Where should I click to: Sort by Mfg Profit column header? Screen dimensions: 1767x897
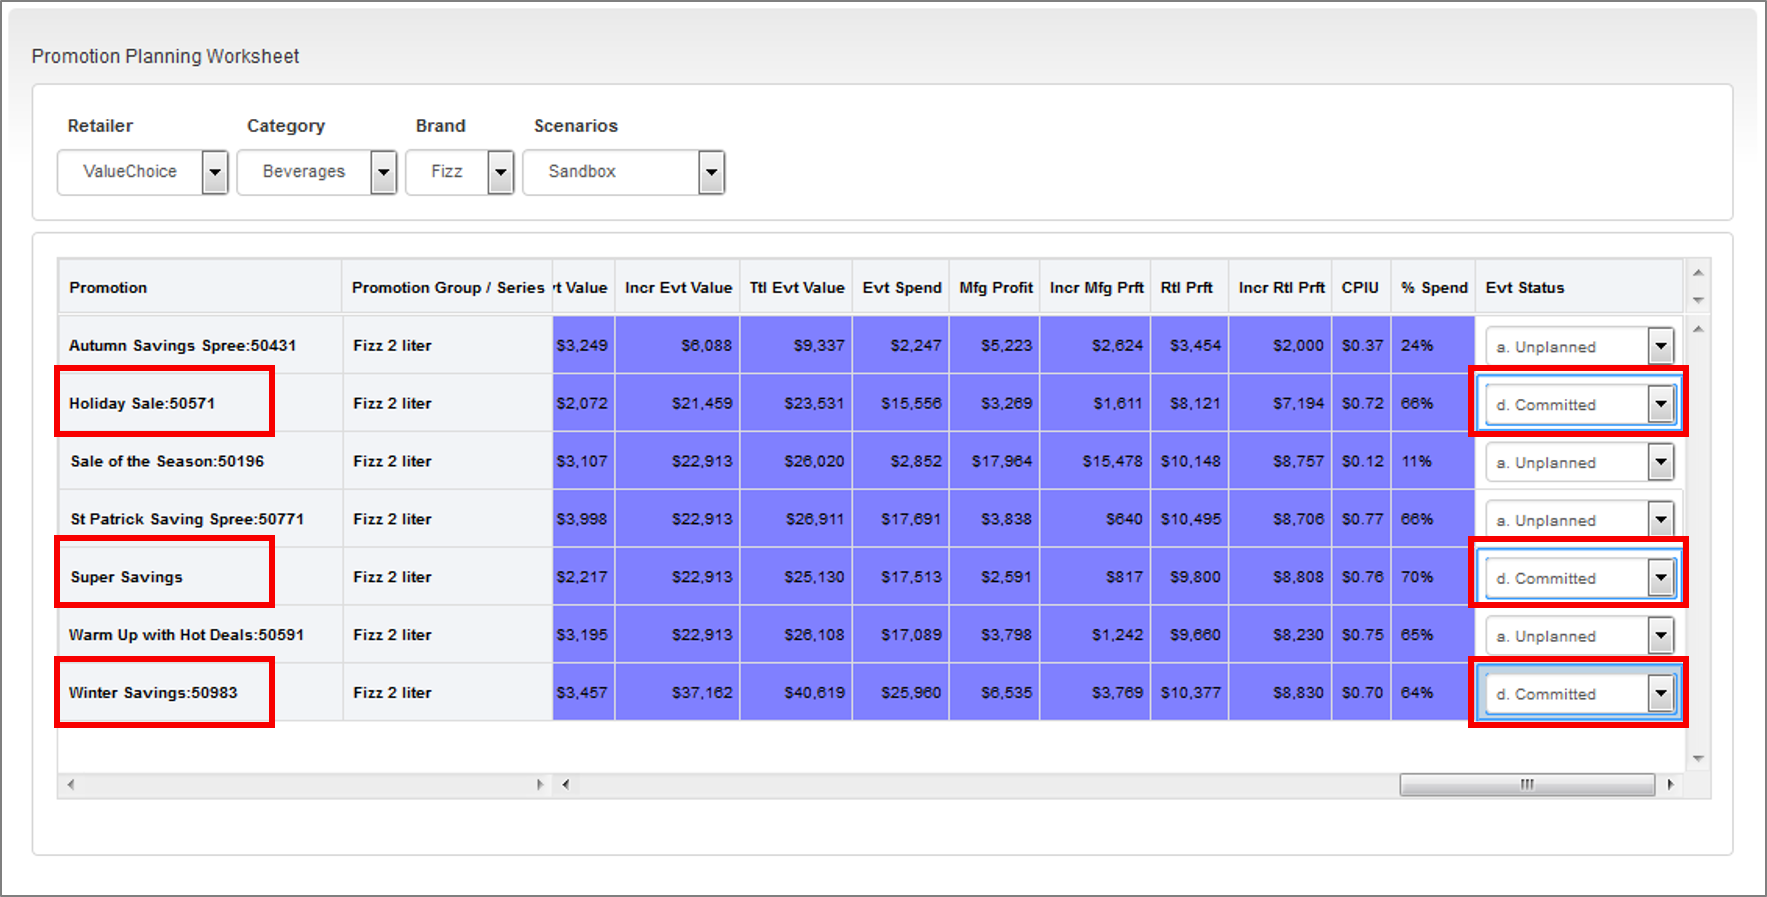[x=996, y=287]
